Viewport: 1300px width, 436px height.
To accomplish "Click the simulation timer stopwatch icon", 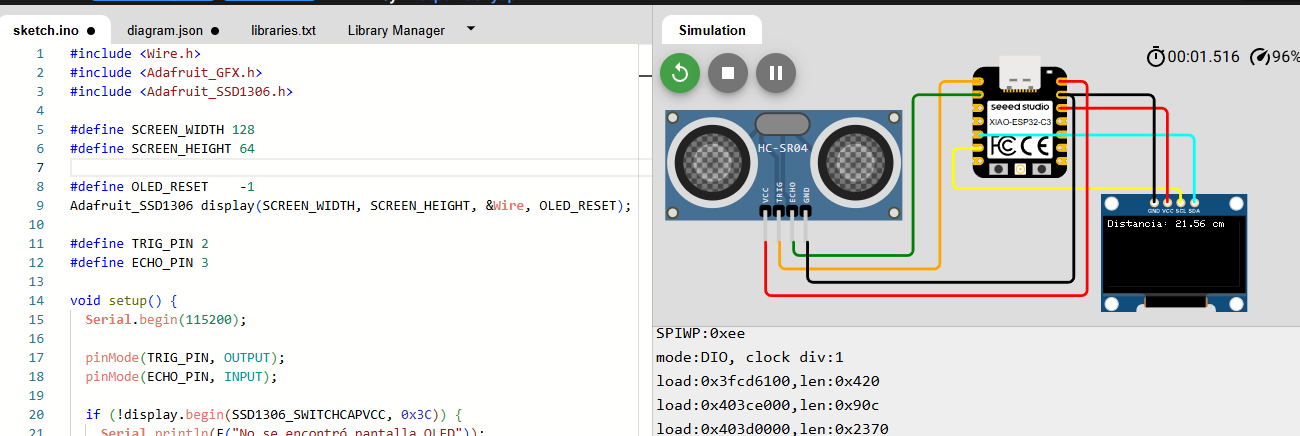I will (x=1156, y=56).
